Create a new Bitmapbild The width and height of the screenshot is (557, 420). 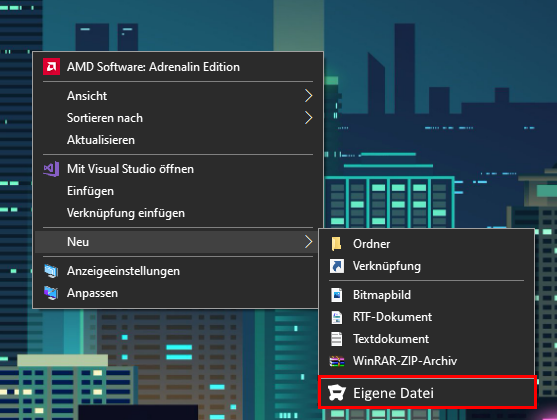(x=427, y=295)
